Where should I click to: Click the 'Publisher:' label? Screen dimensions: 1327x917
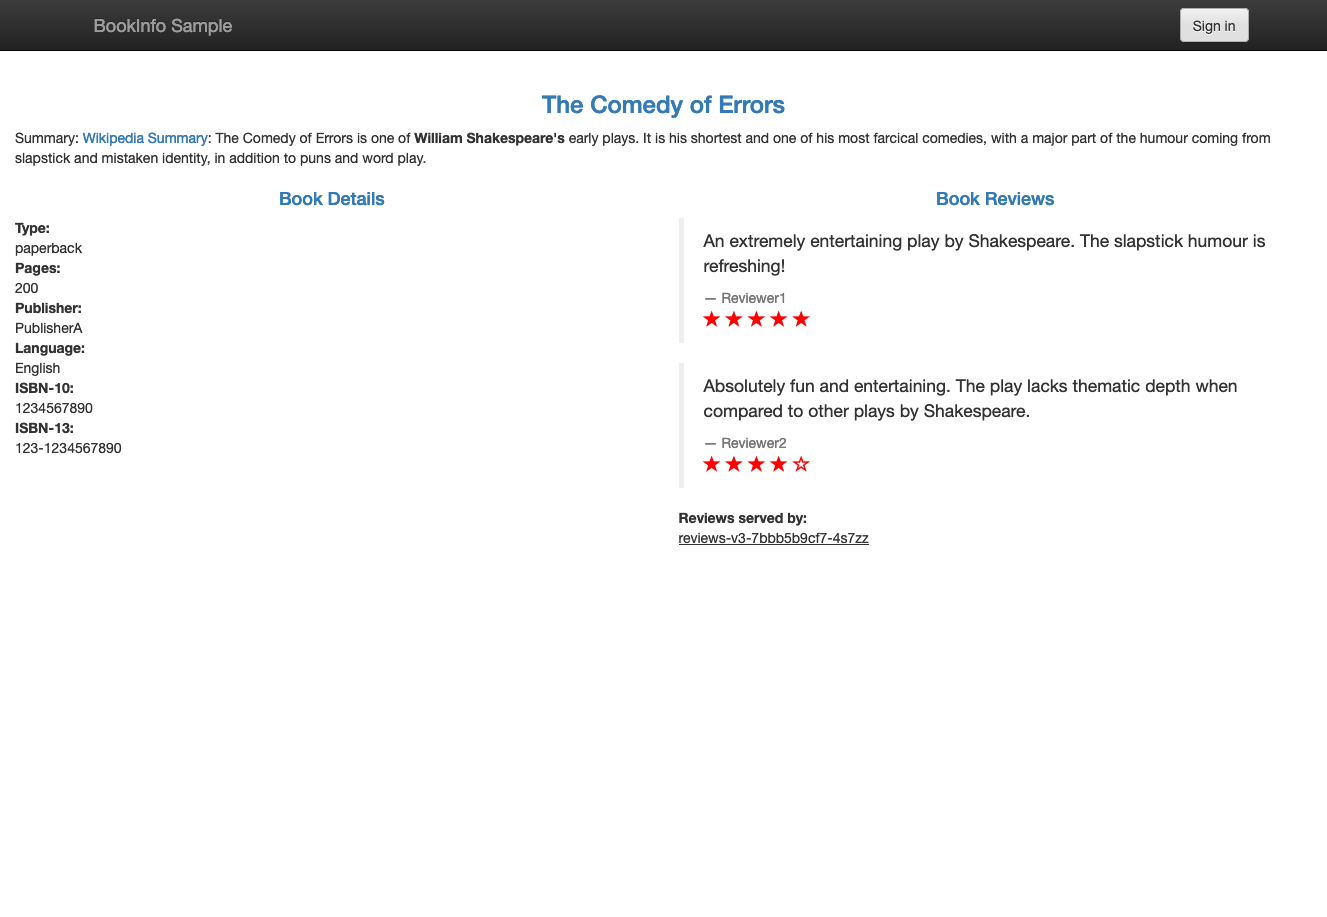[48, 308]
